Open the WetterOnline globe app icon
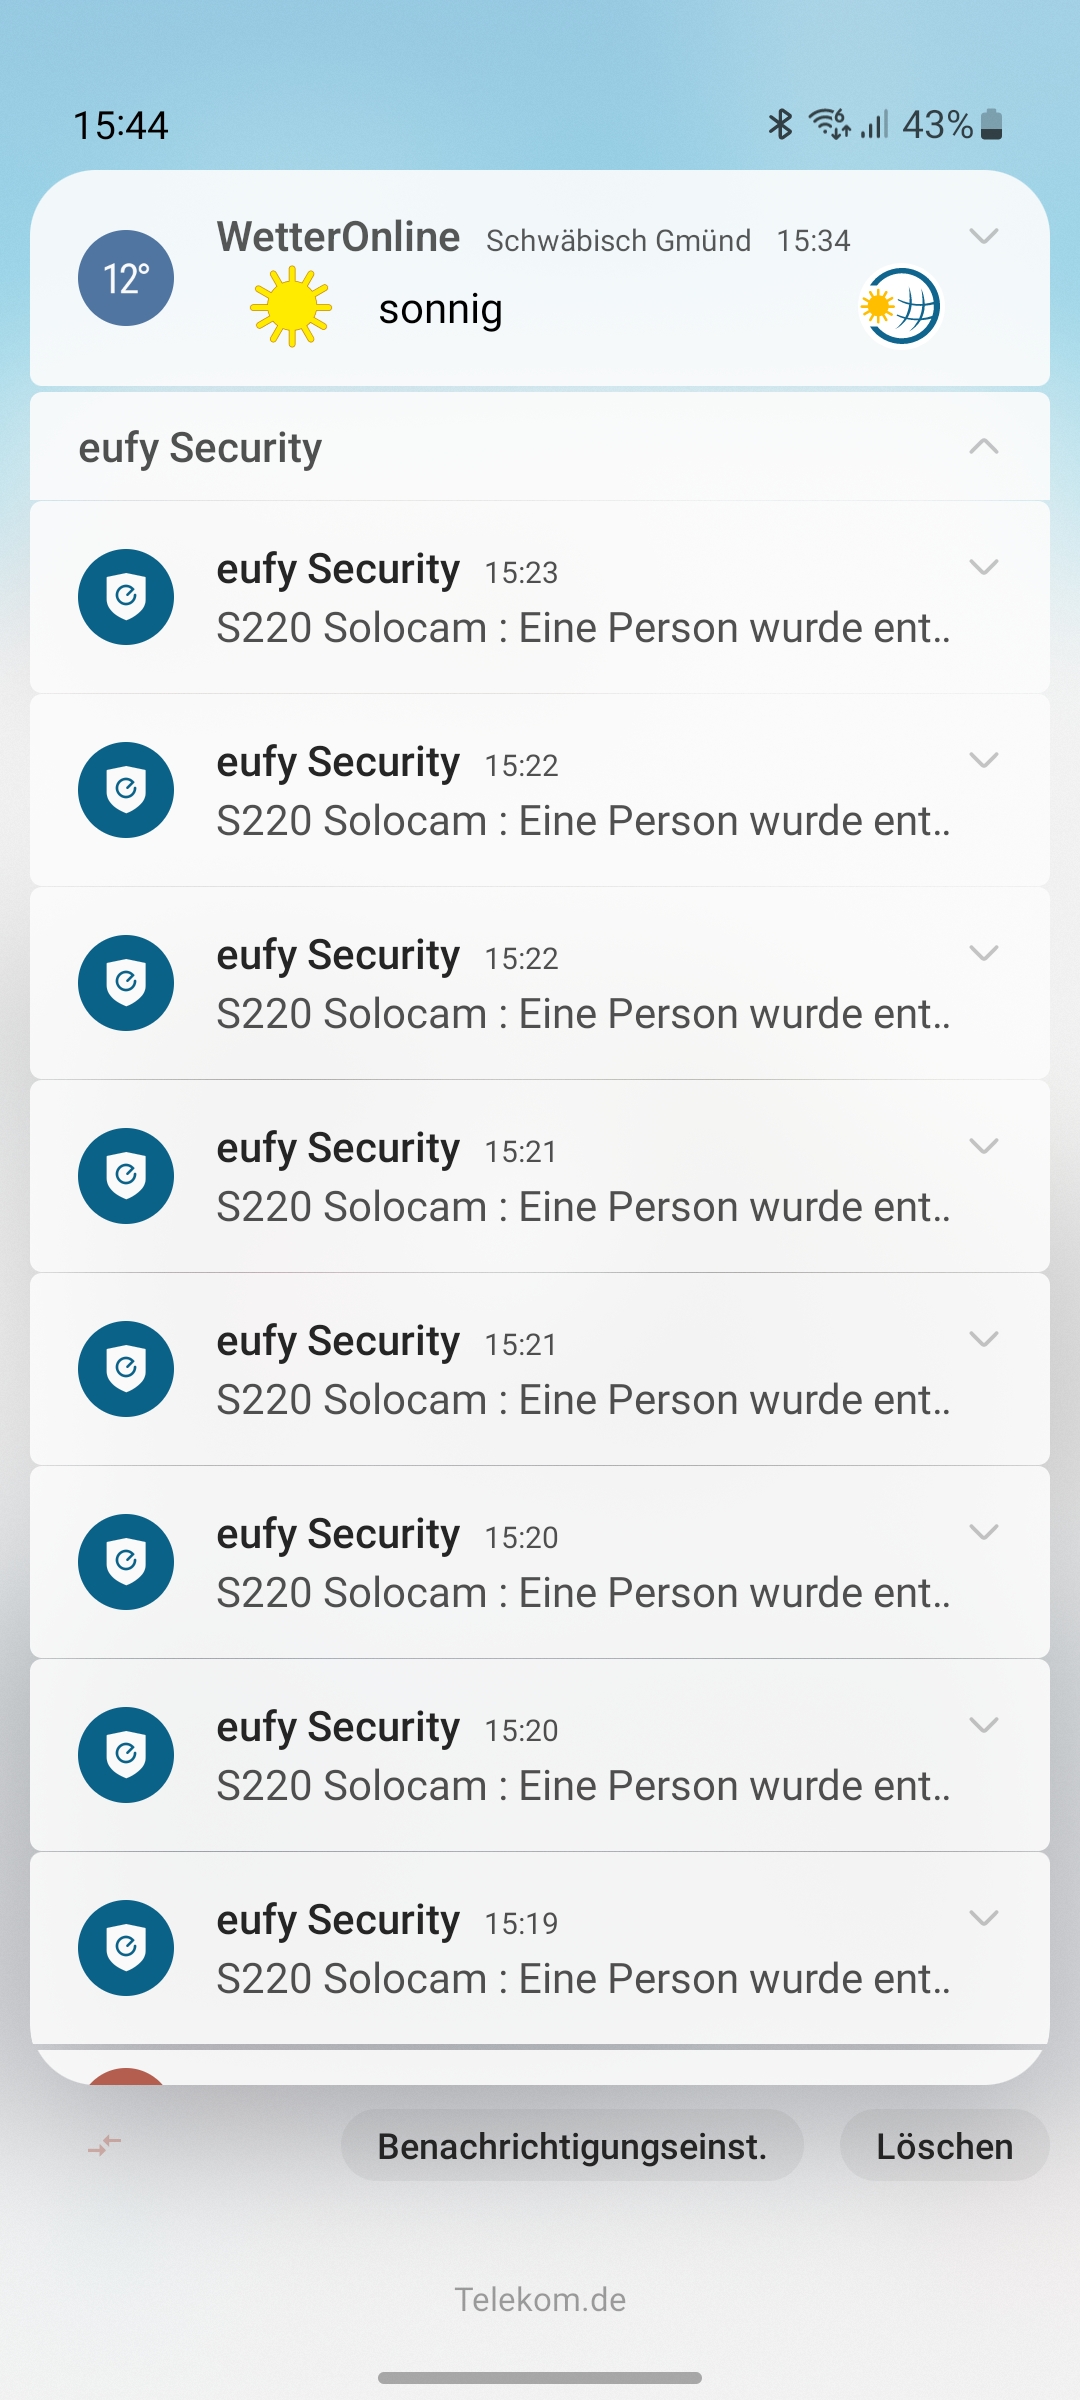1080x2400 pixels. 900,306
